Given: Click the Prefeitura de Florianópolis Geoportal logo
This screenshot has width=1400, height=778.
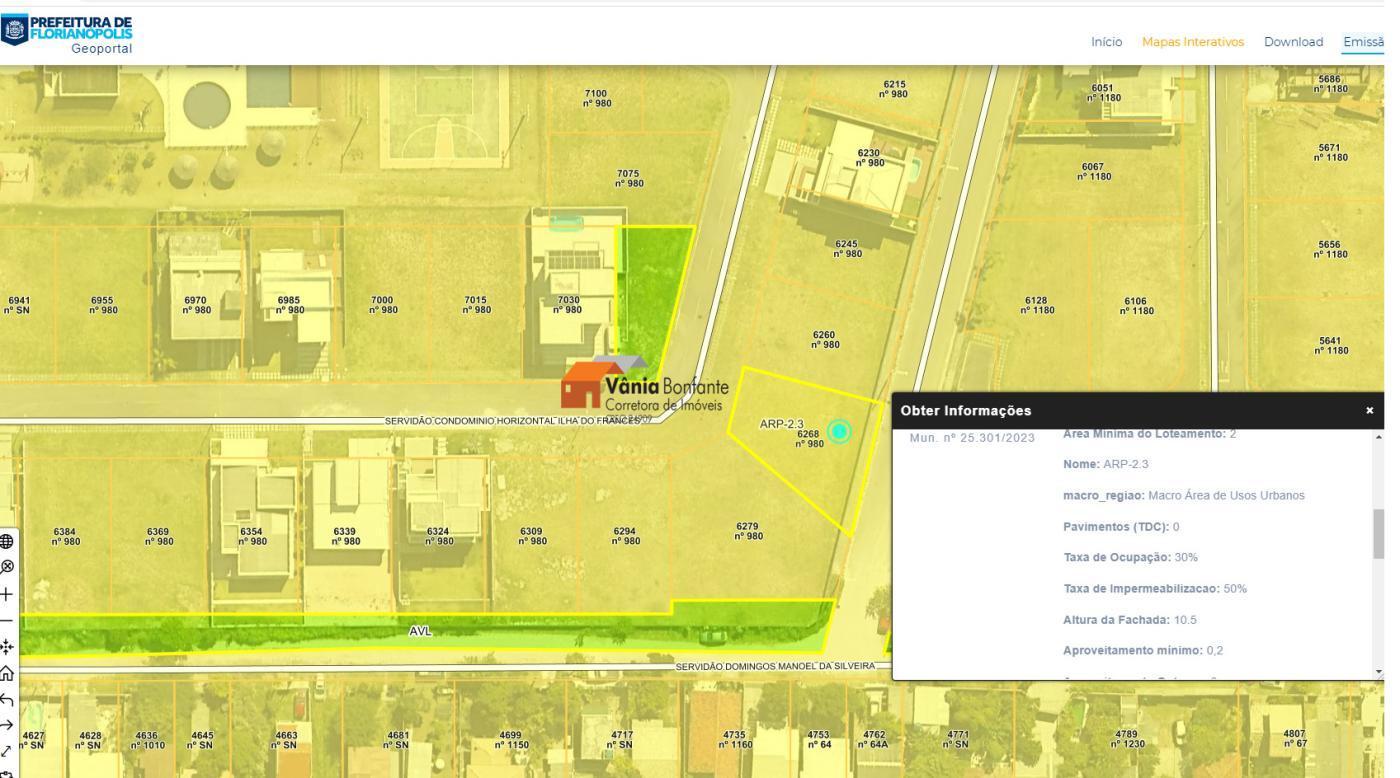Looking at the screenshot, I should tap(68, 34).
